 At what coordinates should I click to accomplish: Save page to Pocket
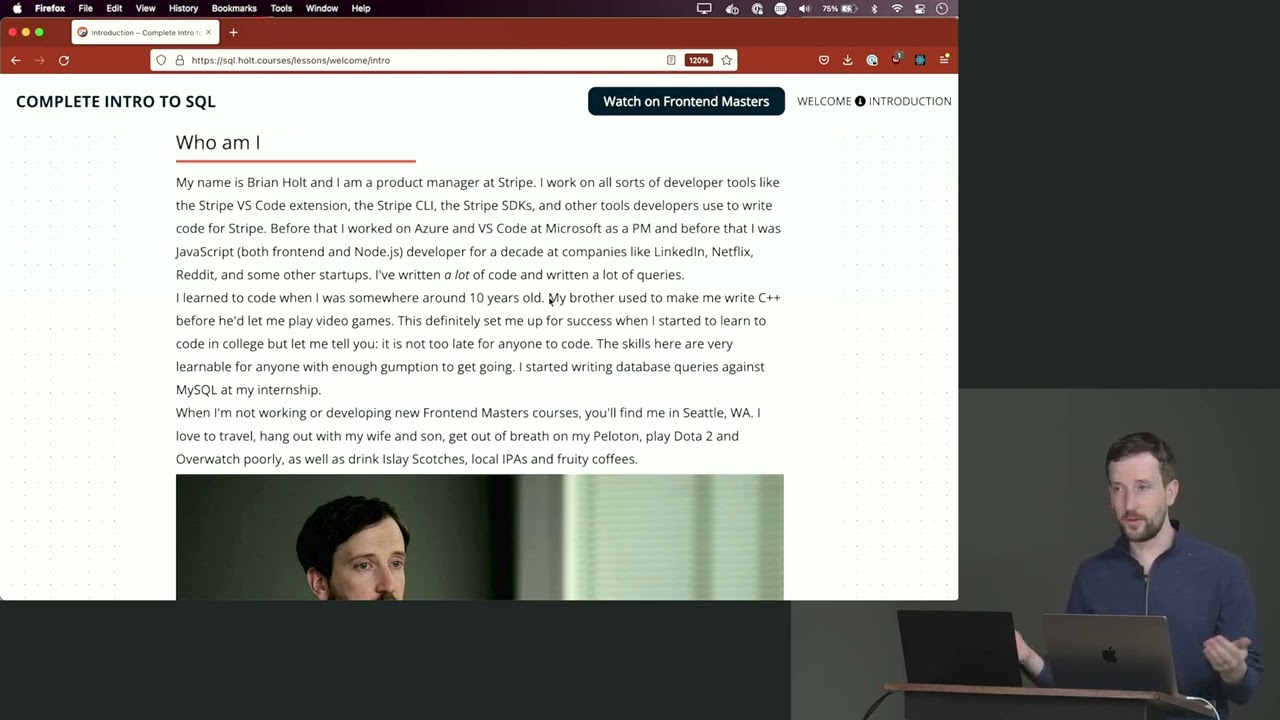pyautogui.click(x=824, y=60)
